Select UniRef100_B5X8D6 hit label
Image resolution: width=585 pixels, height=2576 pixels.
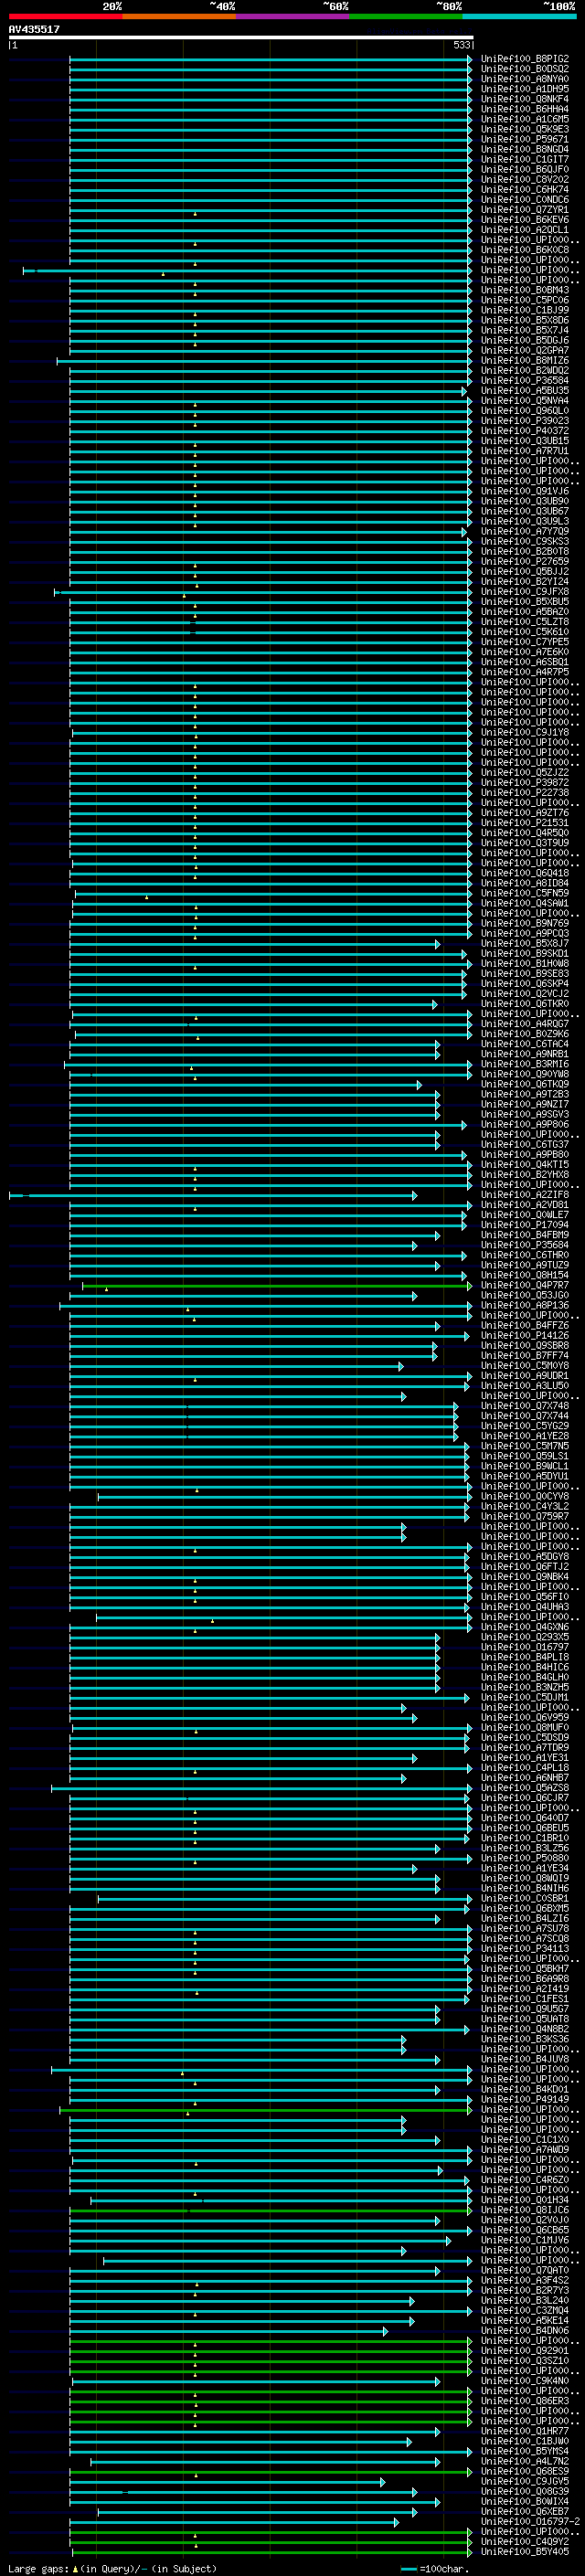pyautogui.click(x=524, y=320)
